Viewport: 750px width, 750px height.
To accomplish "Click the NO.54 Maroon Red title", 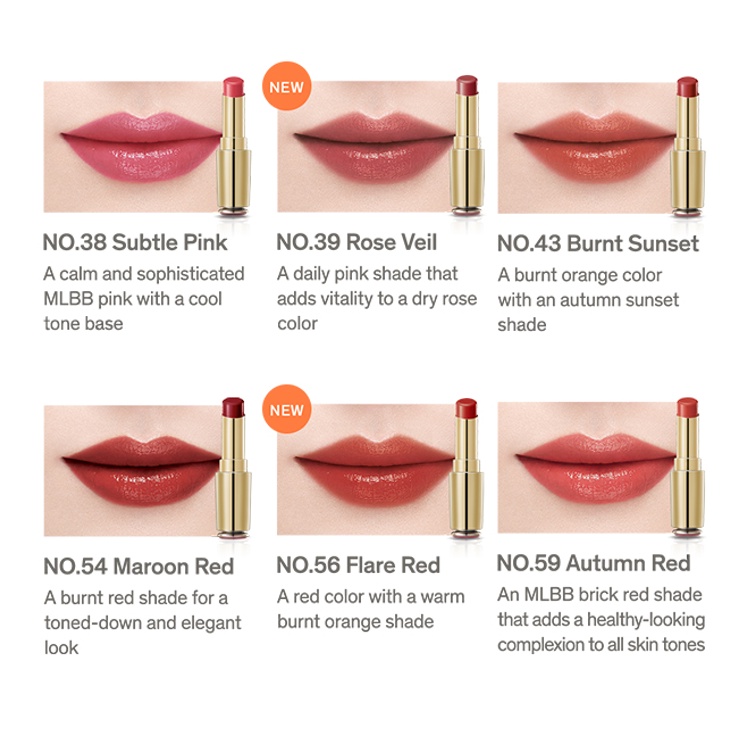I will 139,566.
